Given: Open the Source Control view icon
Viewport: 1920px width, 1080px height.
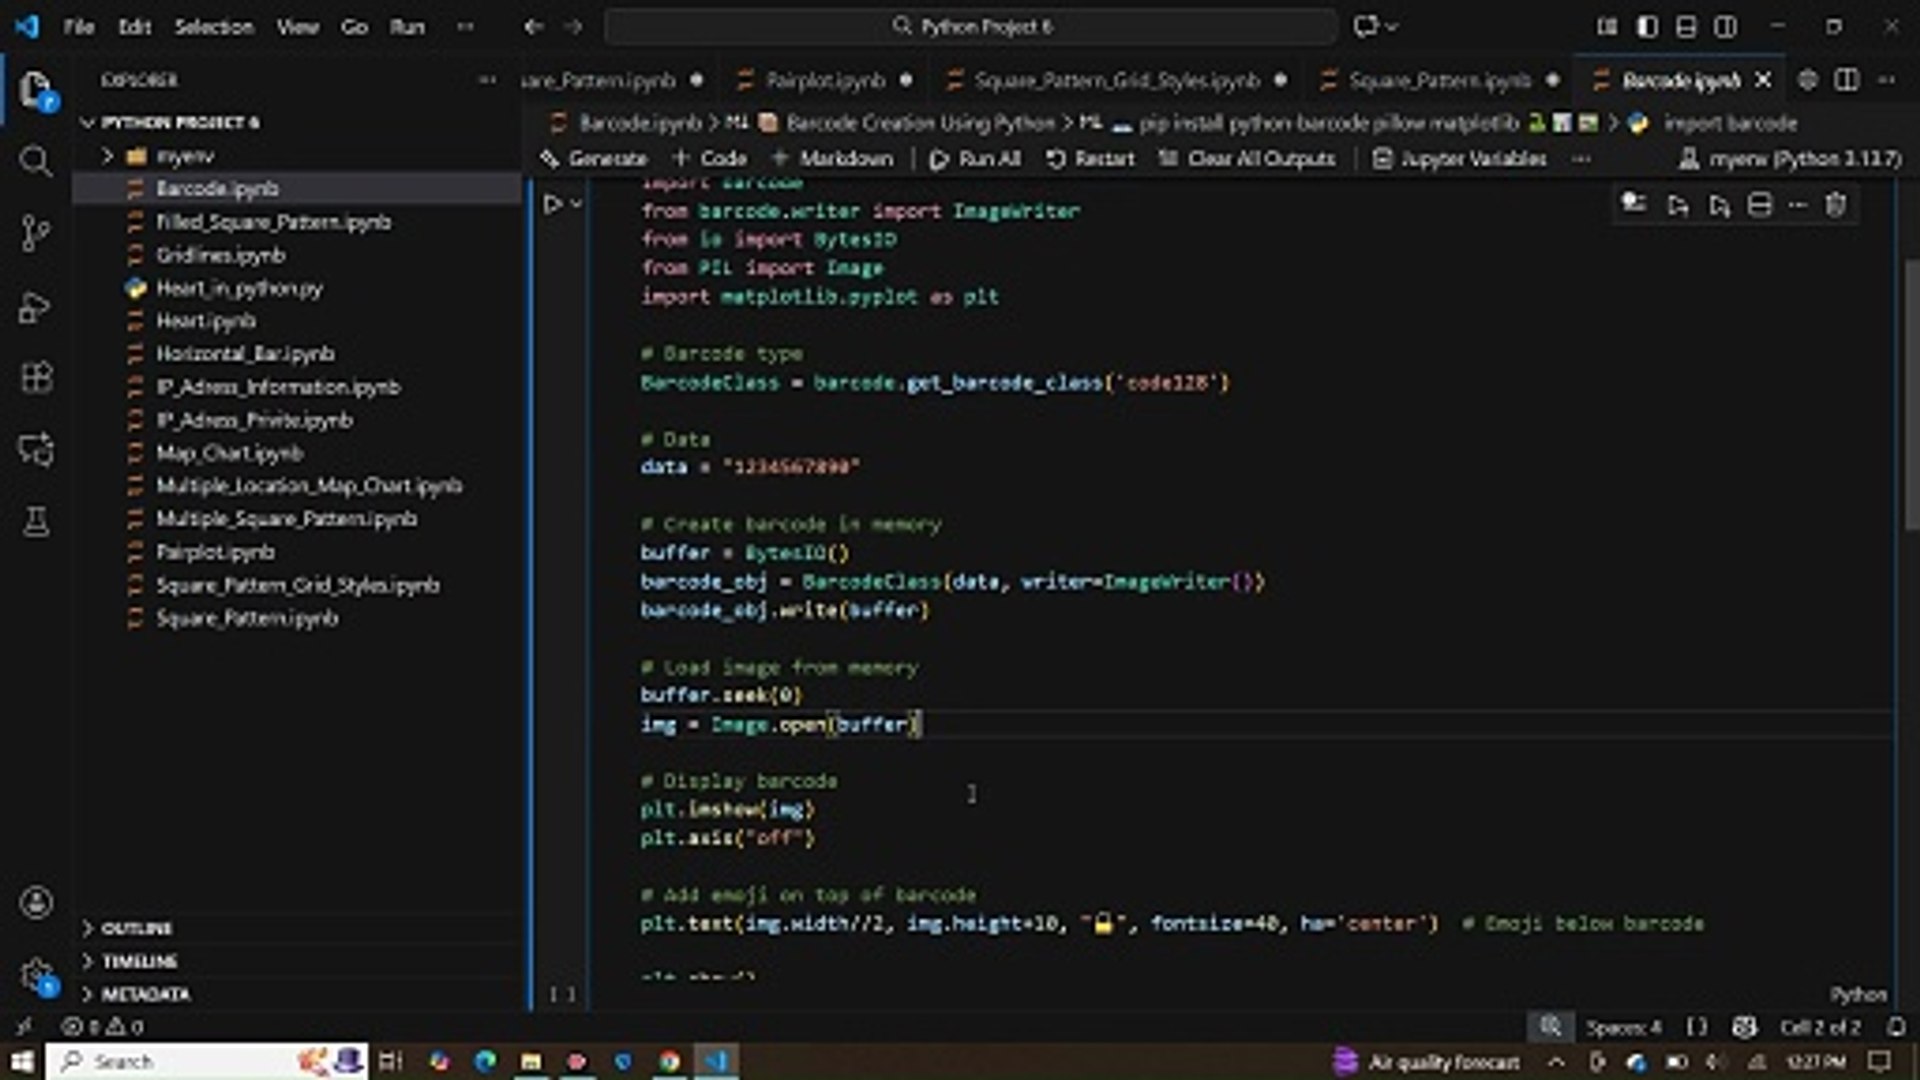Looking at the screenshot, I should click(36, 233).
